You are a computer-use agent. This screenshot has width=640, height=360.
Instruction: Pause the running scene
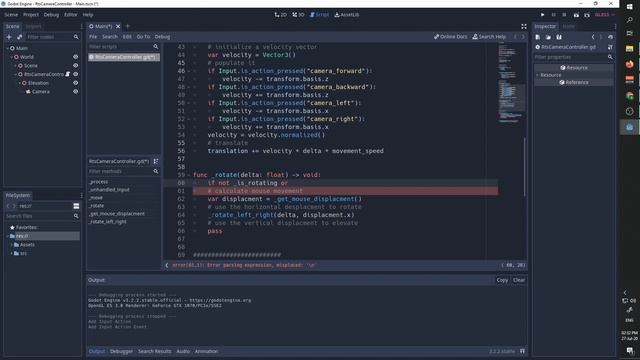pos(553,15)
